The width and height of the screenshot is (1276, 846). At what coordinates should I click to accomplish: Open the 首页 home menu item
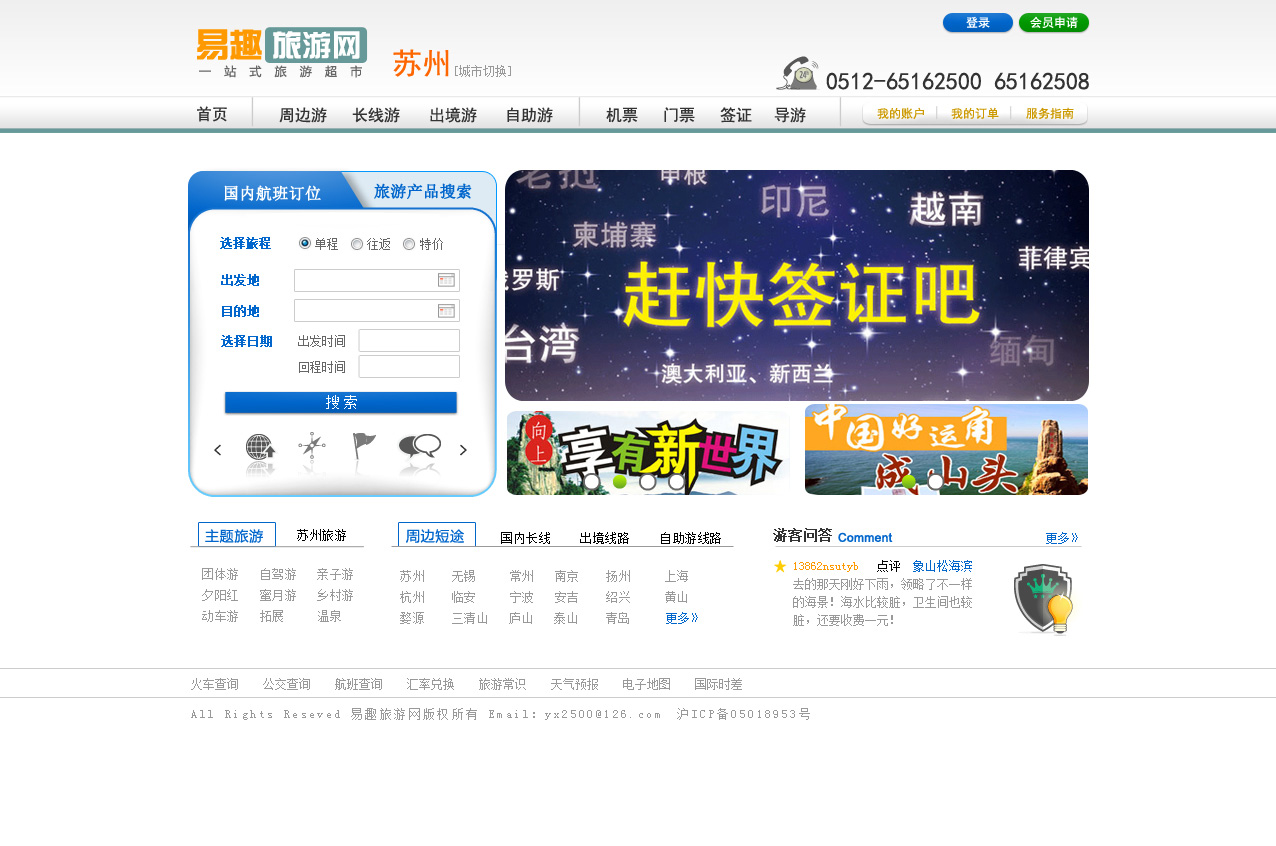(x=212, y=115)
